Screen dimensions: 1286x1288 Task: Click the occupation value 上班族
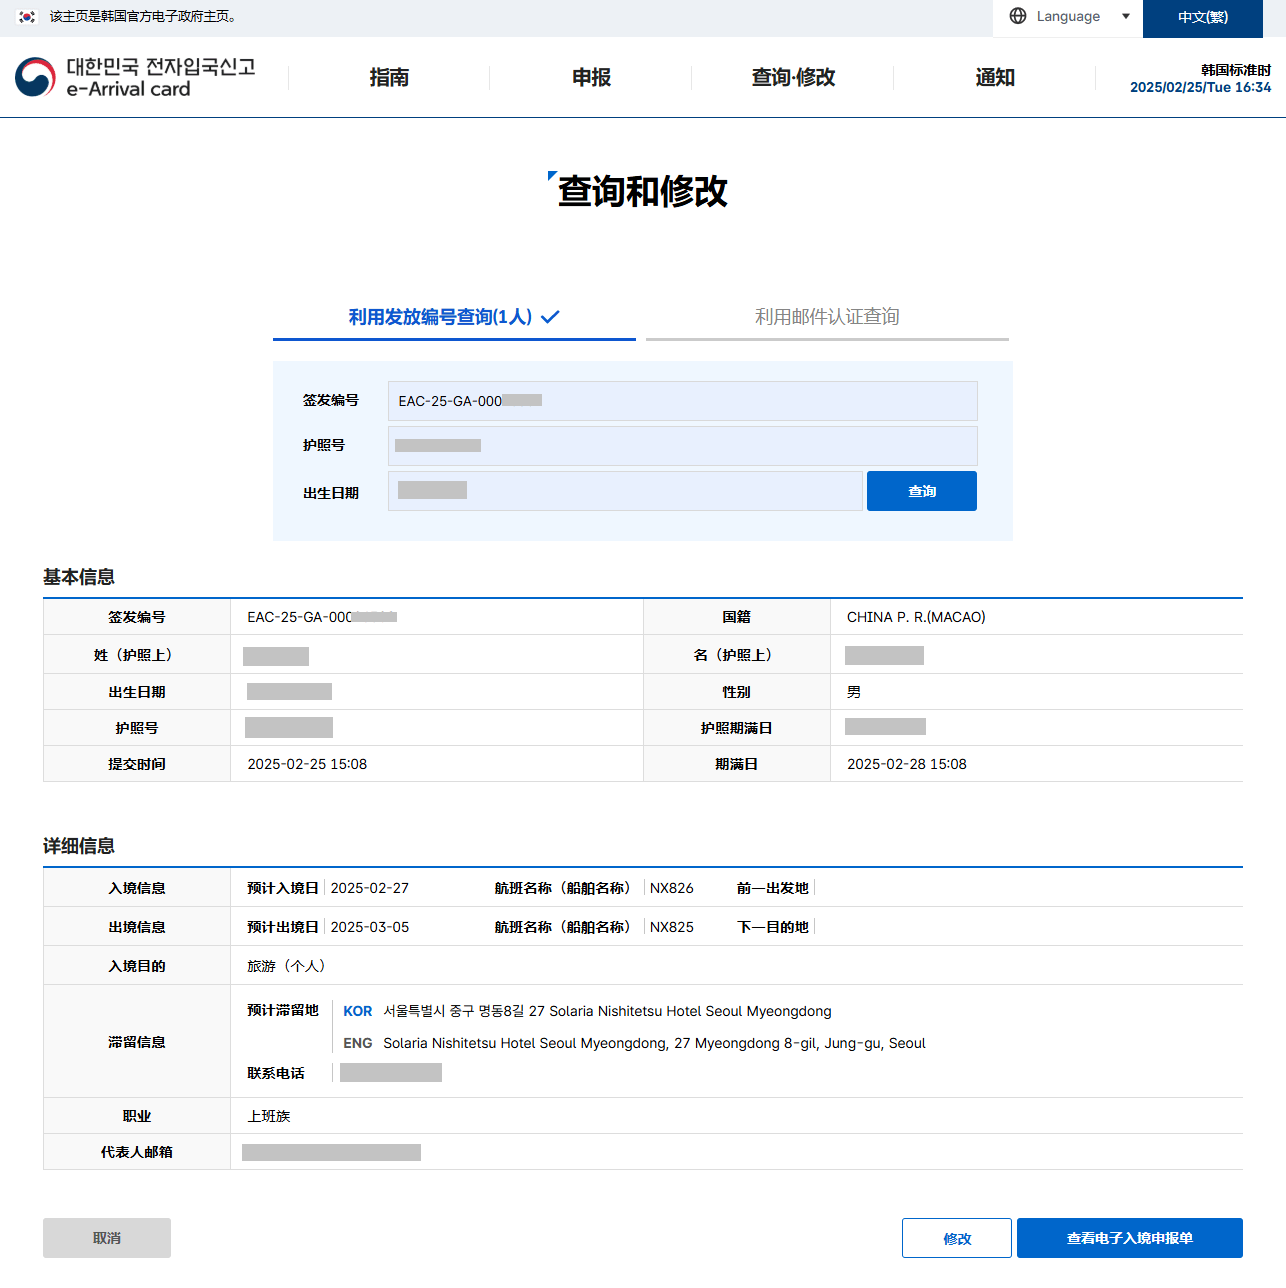(x=269, y=1116)
